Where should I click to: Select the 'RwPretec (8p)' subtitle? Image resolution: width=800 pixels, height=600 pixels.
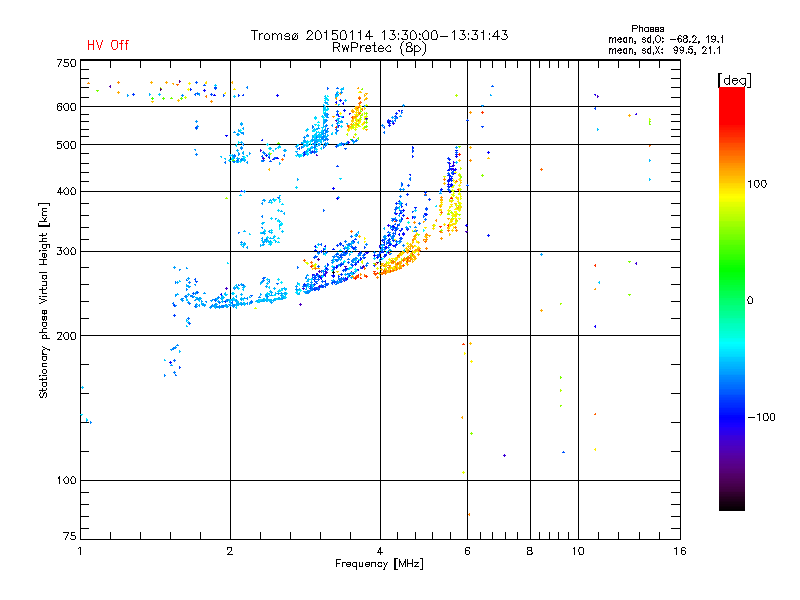(379, 48)
